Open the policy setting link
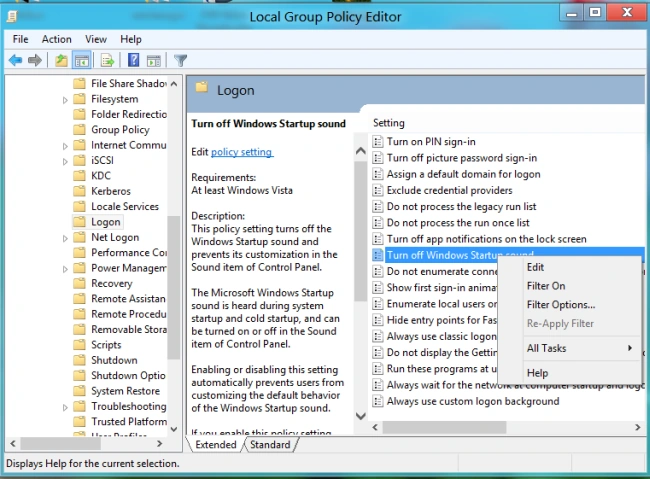 [242, 152]
